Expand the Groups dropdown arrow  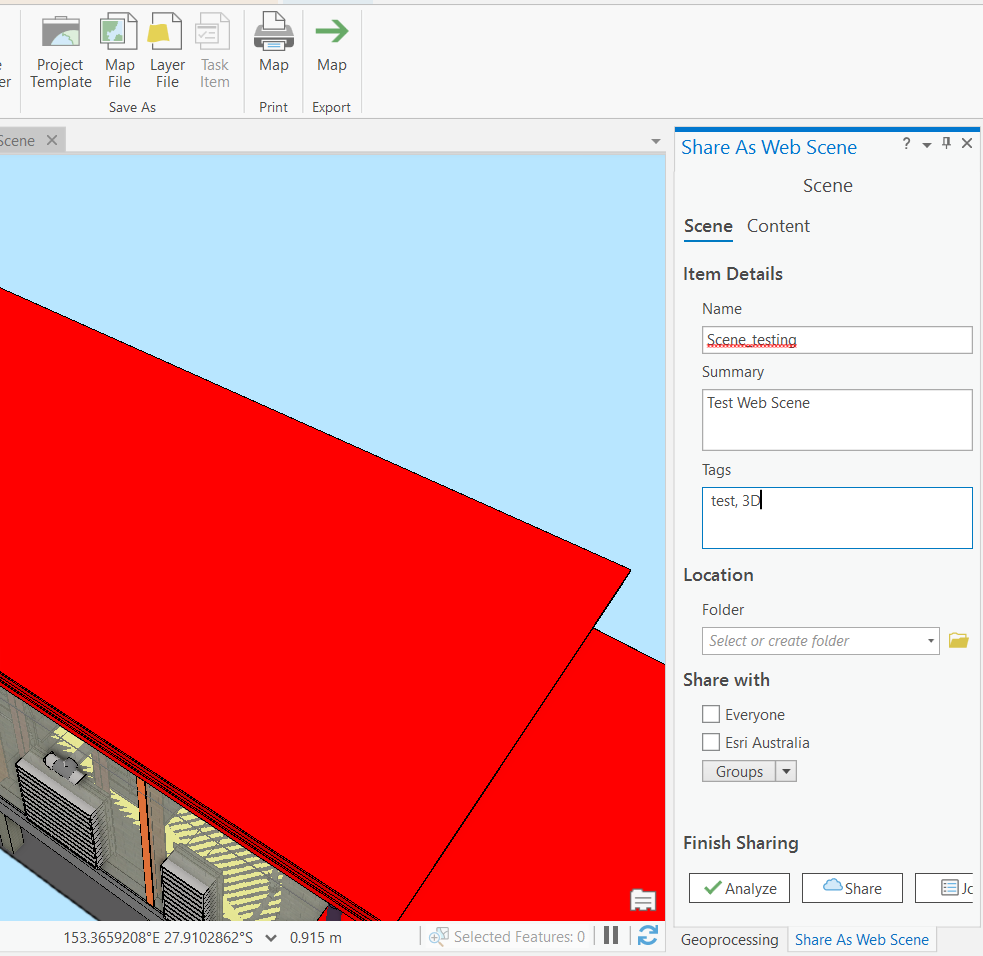click(x=786, y=771)
